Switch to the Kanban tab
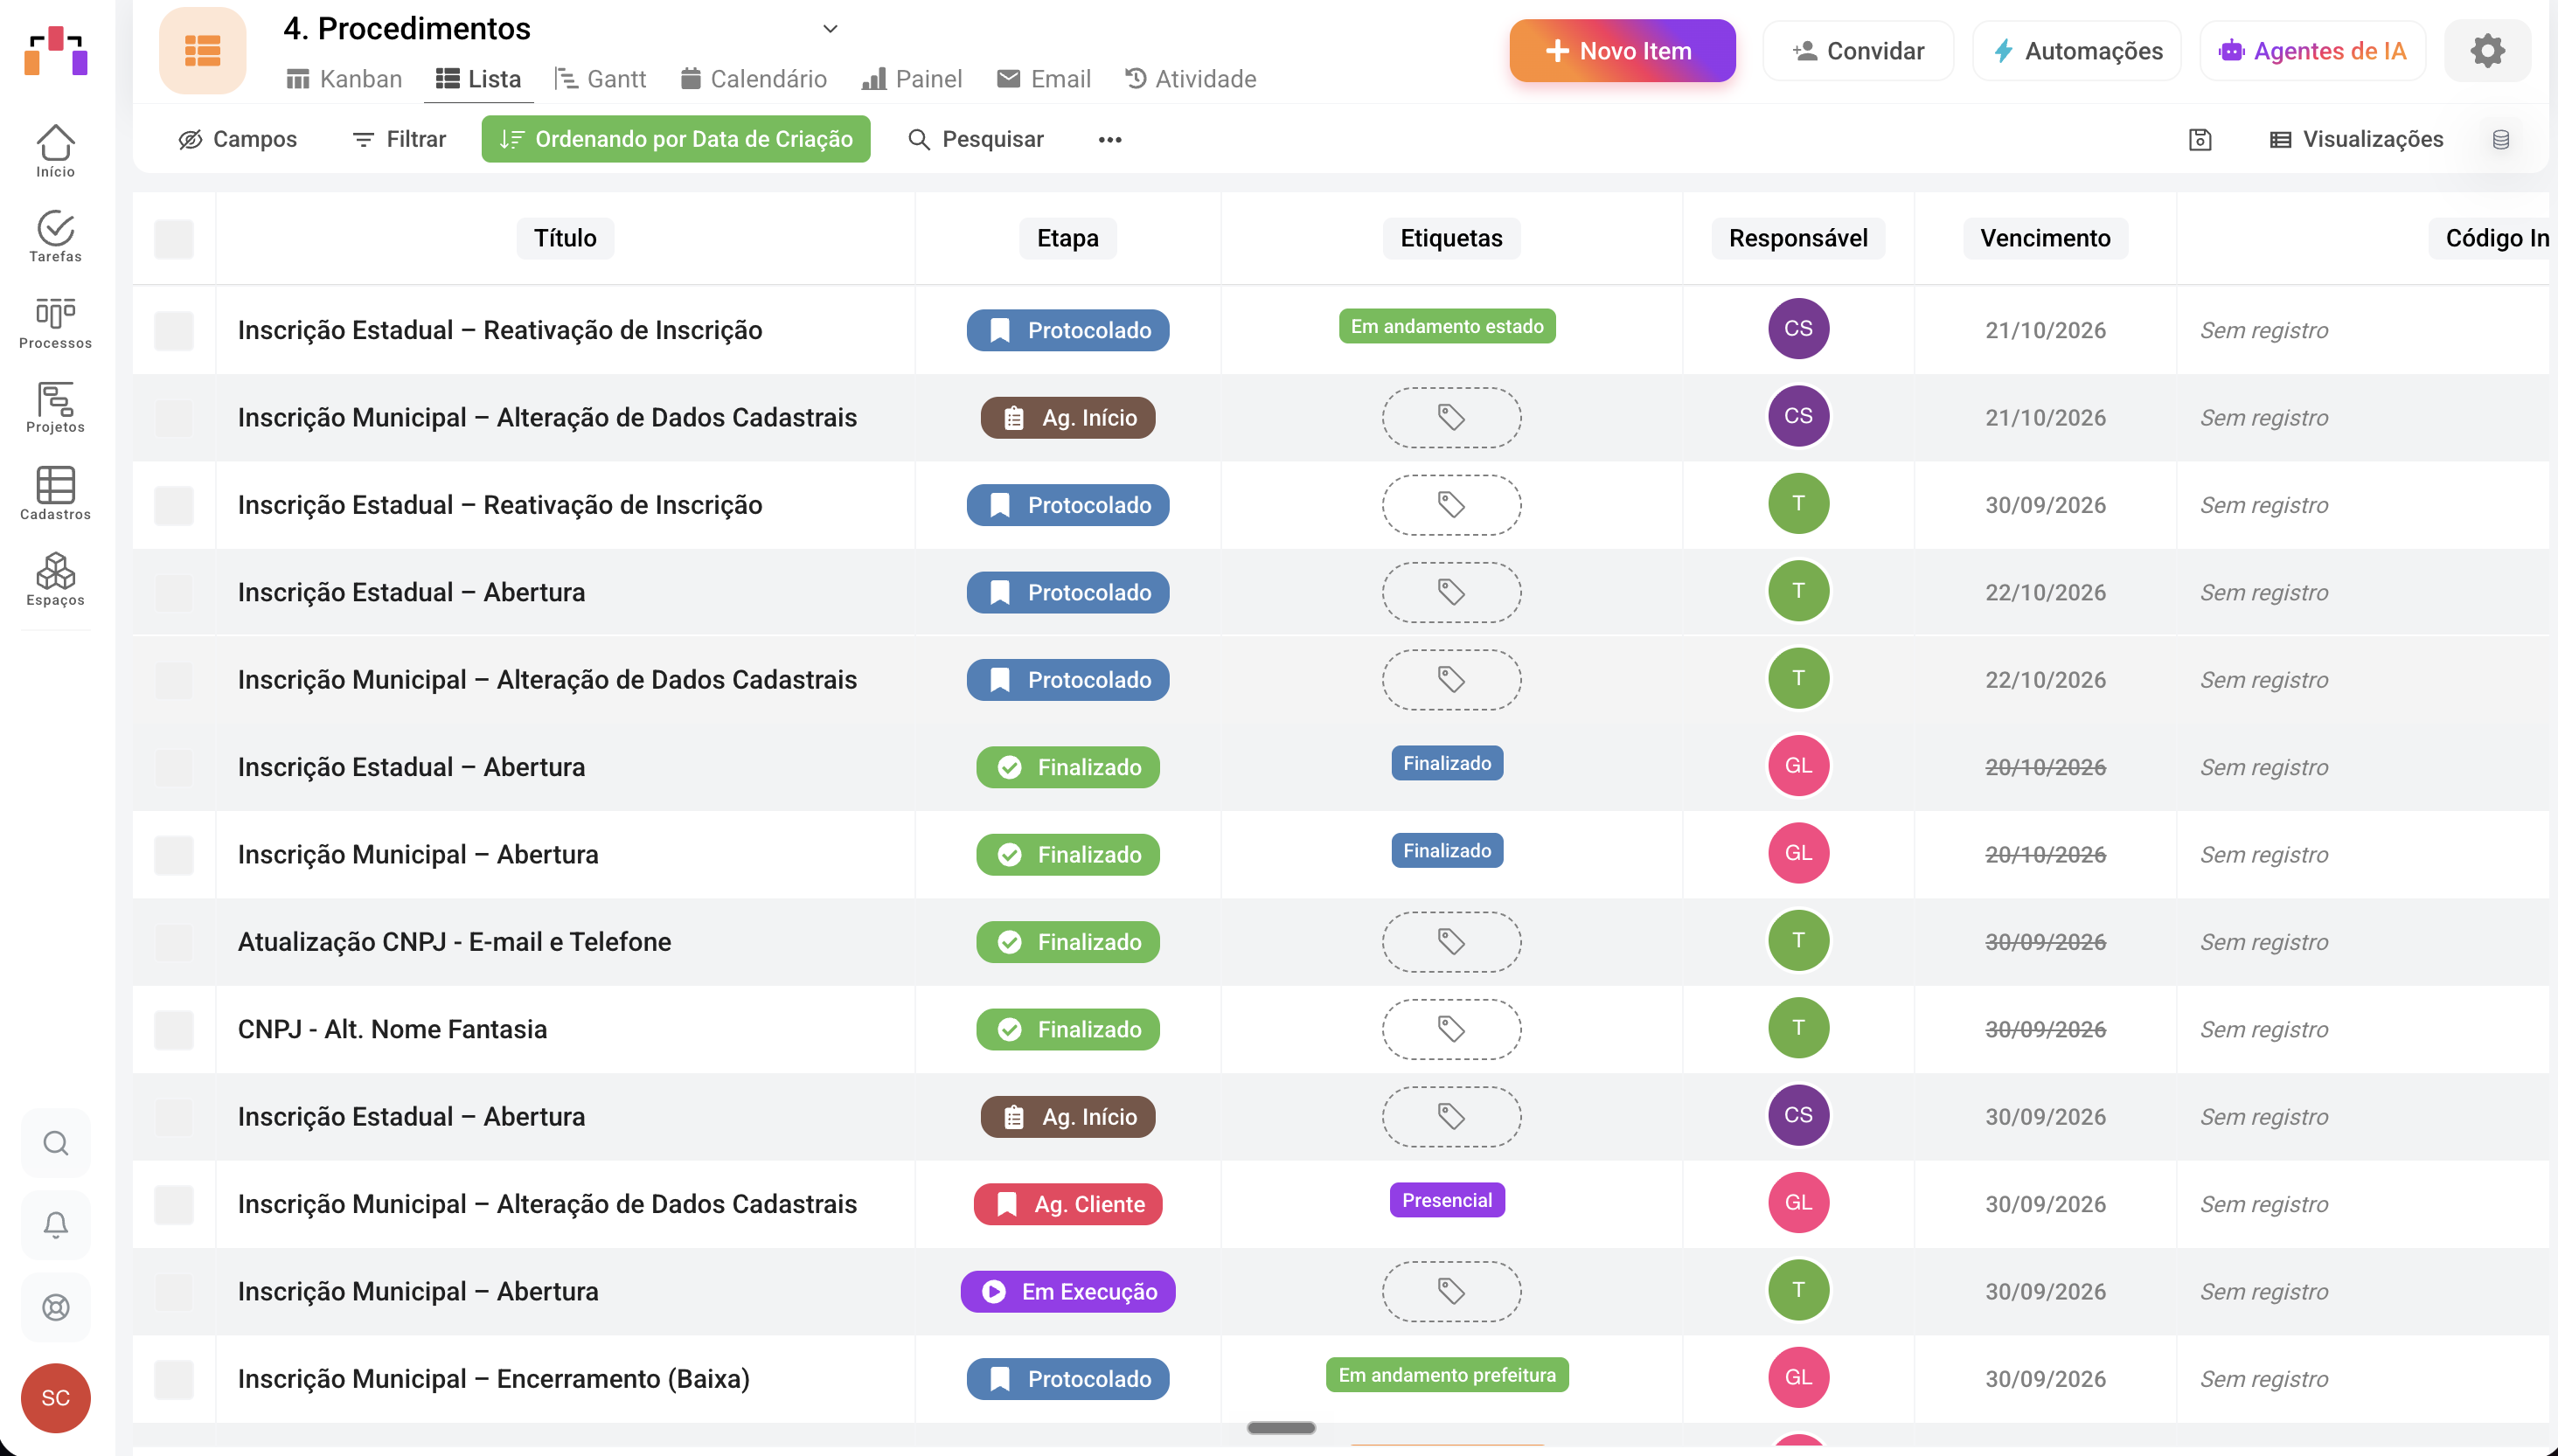Viewport: 2558px width, 1456px height. [344, 79]
